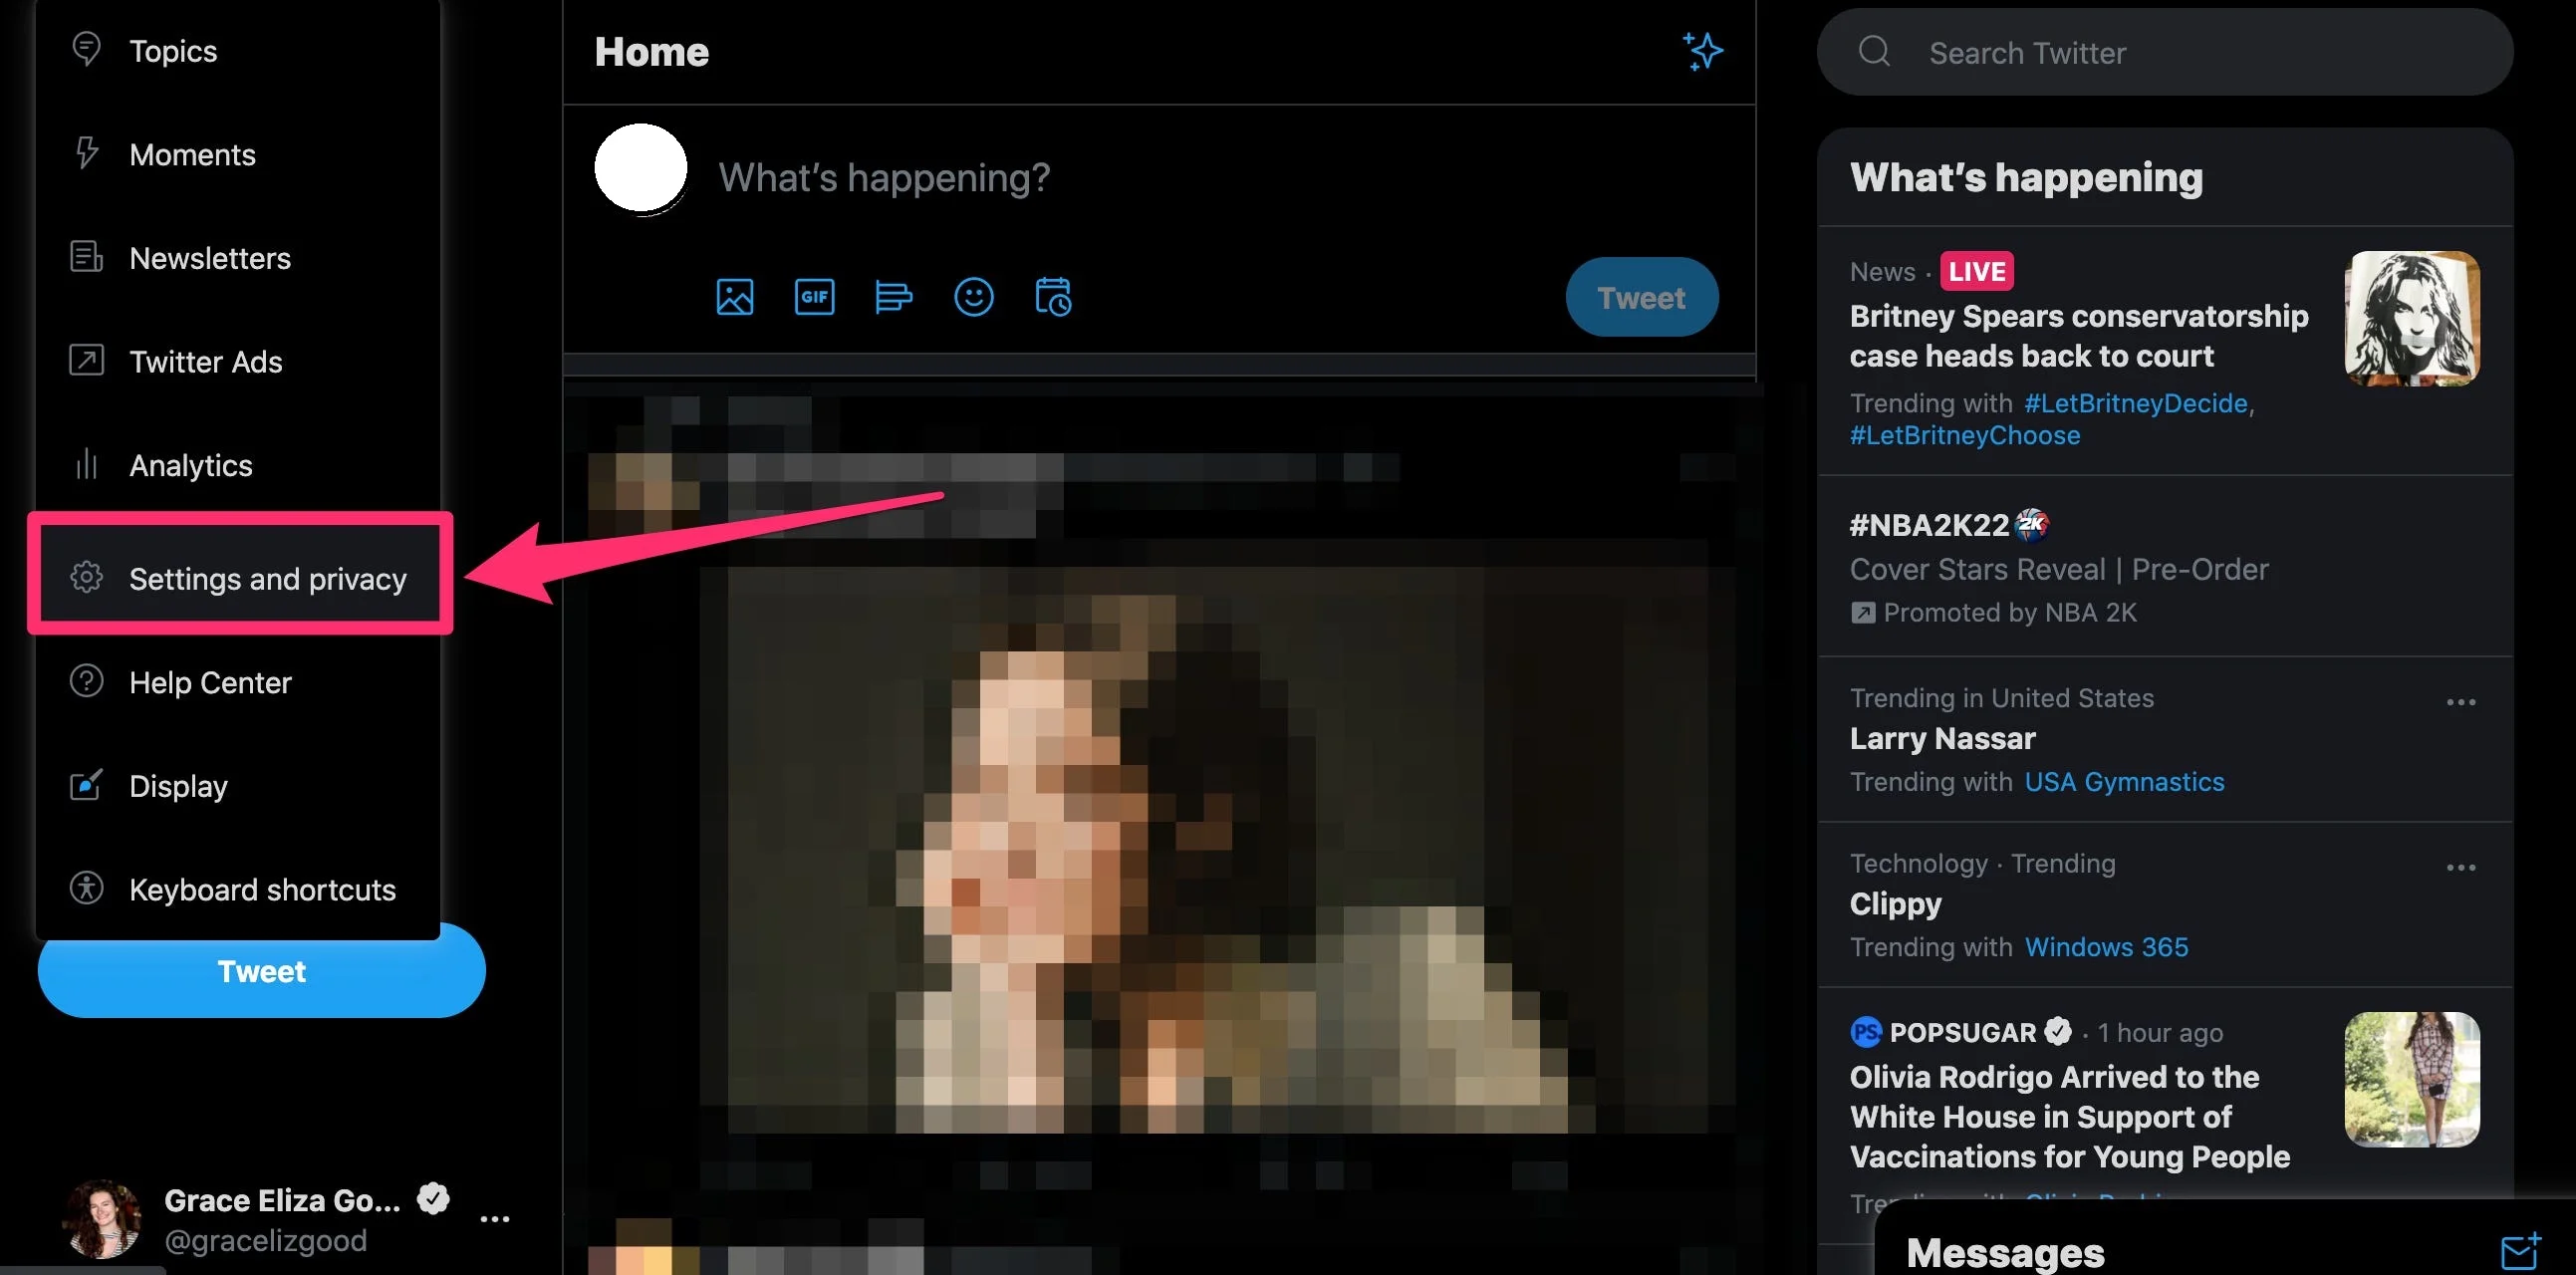
Task: Follow the USA Gymnastics trend link
Action: [x=2124, y=781]
